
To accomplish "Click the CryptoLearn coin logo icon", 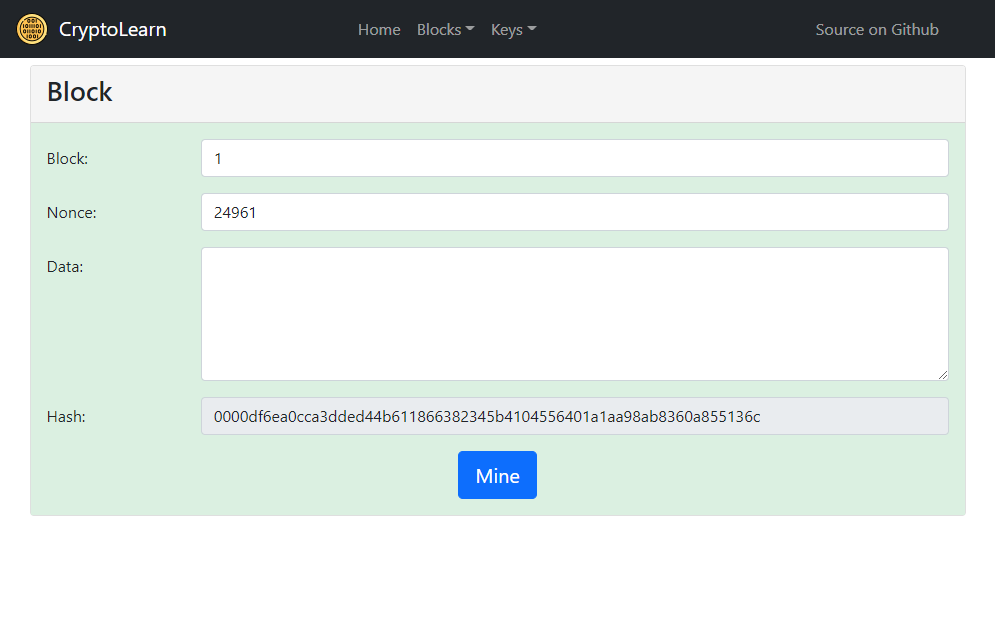I will pyautogui.click(x=32, y=29).
